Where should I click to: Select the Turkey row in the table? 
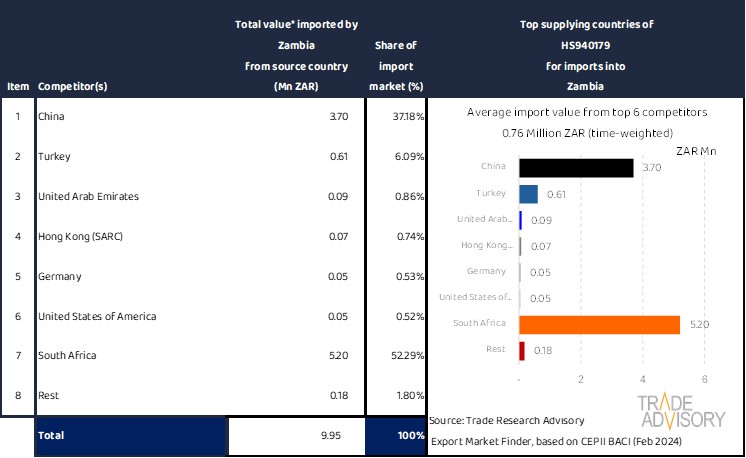(x=53, y=157)
